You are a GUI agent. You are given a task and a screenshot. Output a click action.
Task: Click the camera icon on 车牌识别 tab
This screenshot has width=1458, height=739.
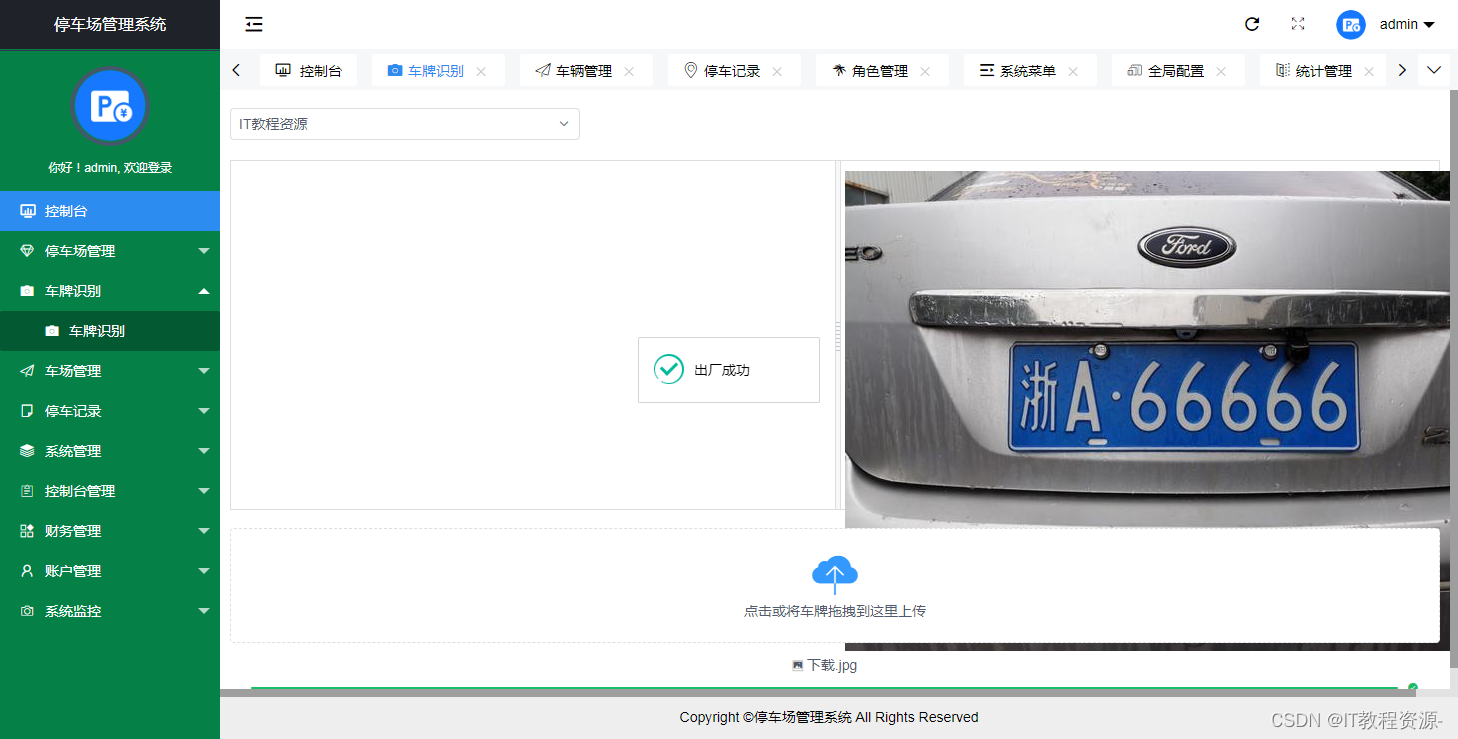point(394,70)
